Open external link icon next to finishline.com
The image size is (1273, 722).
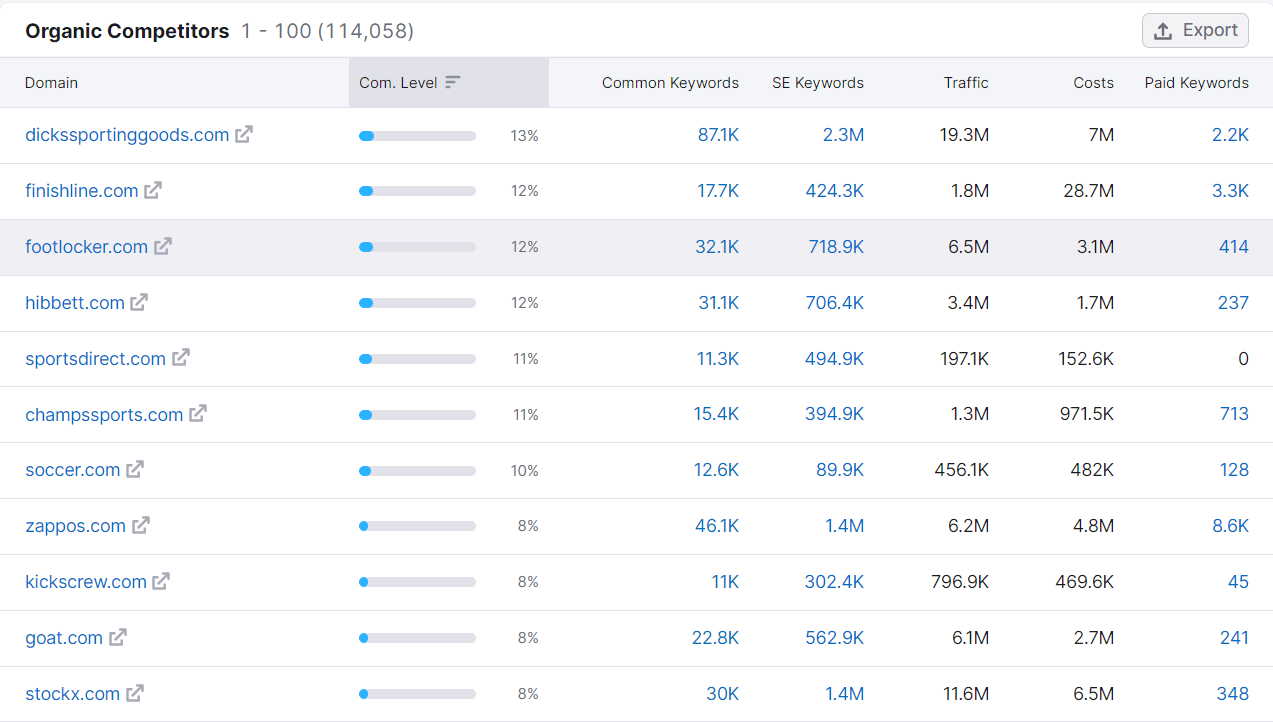click(153, 190)
